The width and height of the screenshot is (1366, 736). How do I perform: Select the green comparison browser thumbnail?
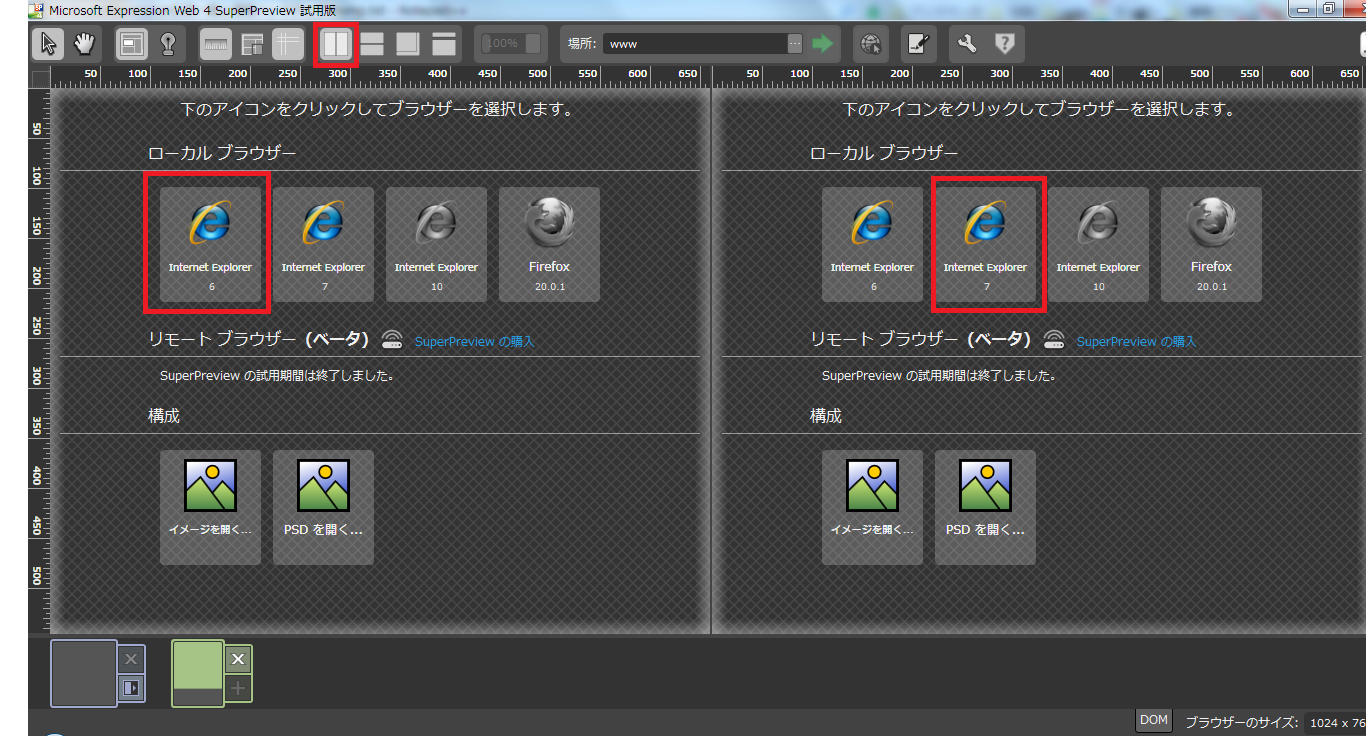(x=197, y=673)
